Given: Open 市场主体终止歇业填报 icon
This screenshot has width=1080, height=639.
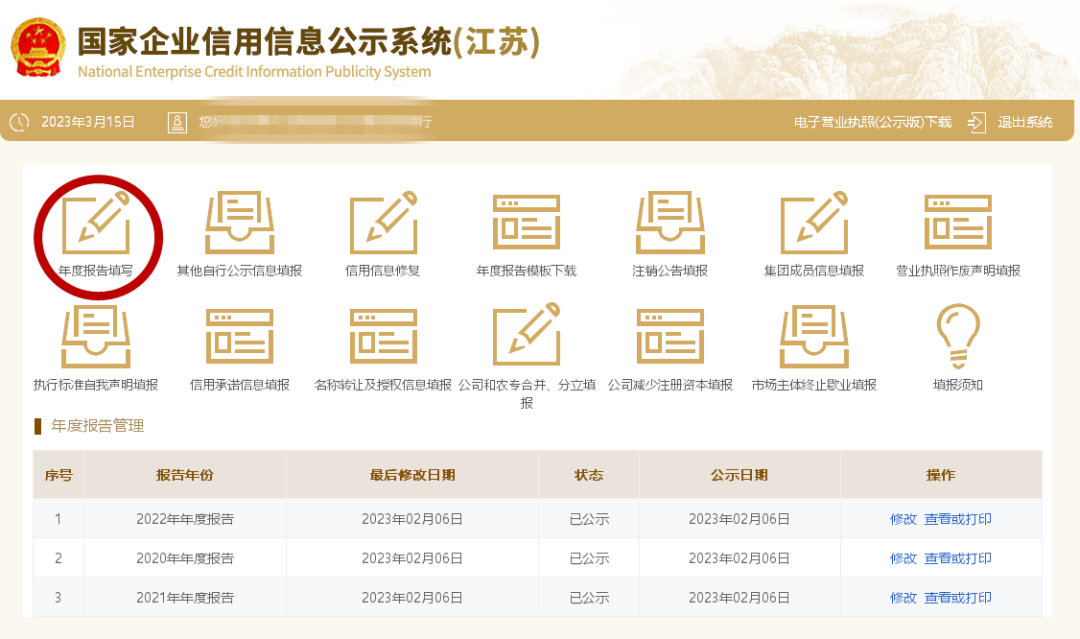Looking at the screenshot, I should [x=813, y=337].
